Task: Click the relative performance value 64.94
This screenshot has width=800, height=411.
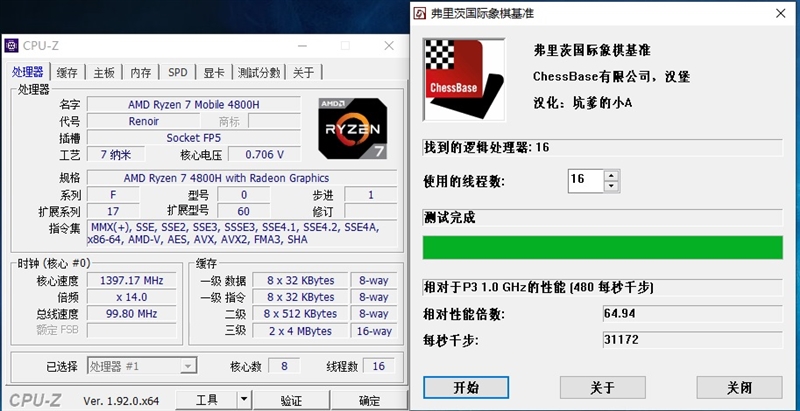Action: (x=692, y=313)
